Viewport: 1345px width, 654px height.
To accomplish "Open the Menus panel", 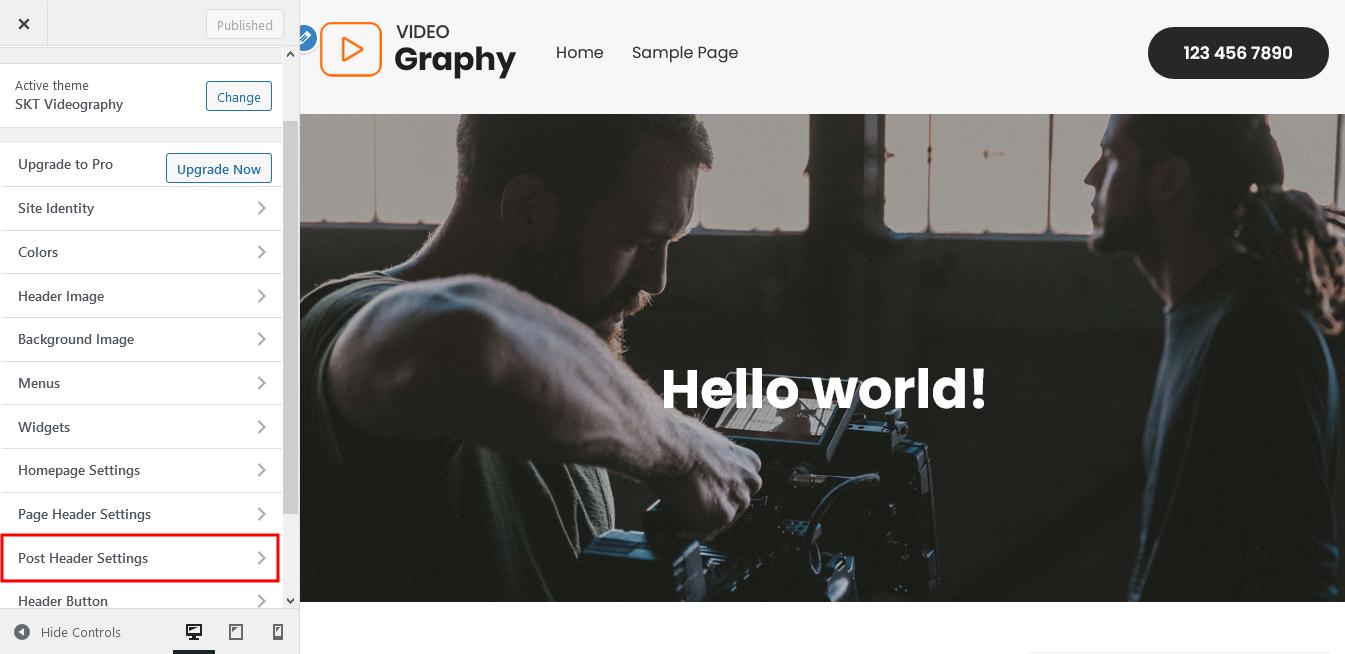I will click(x=142, y=383).
